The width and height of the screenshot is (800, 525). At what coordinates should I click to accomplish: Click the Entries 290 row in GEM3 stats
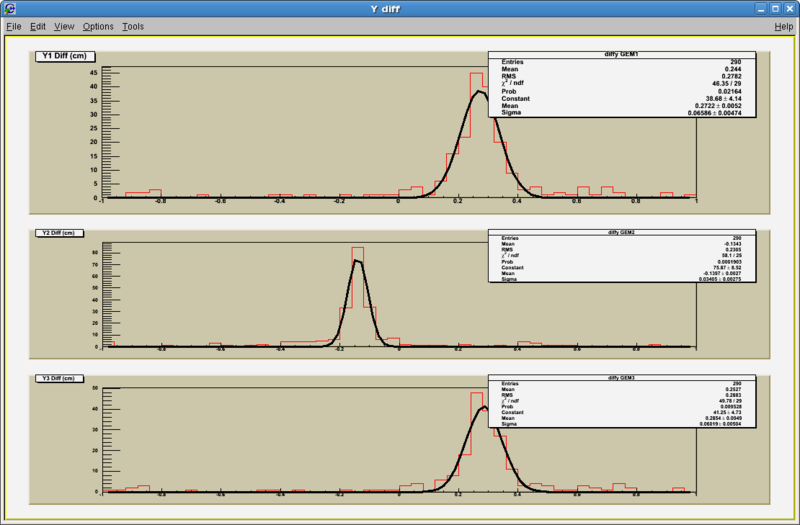(x=621, y=384)
